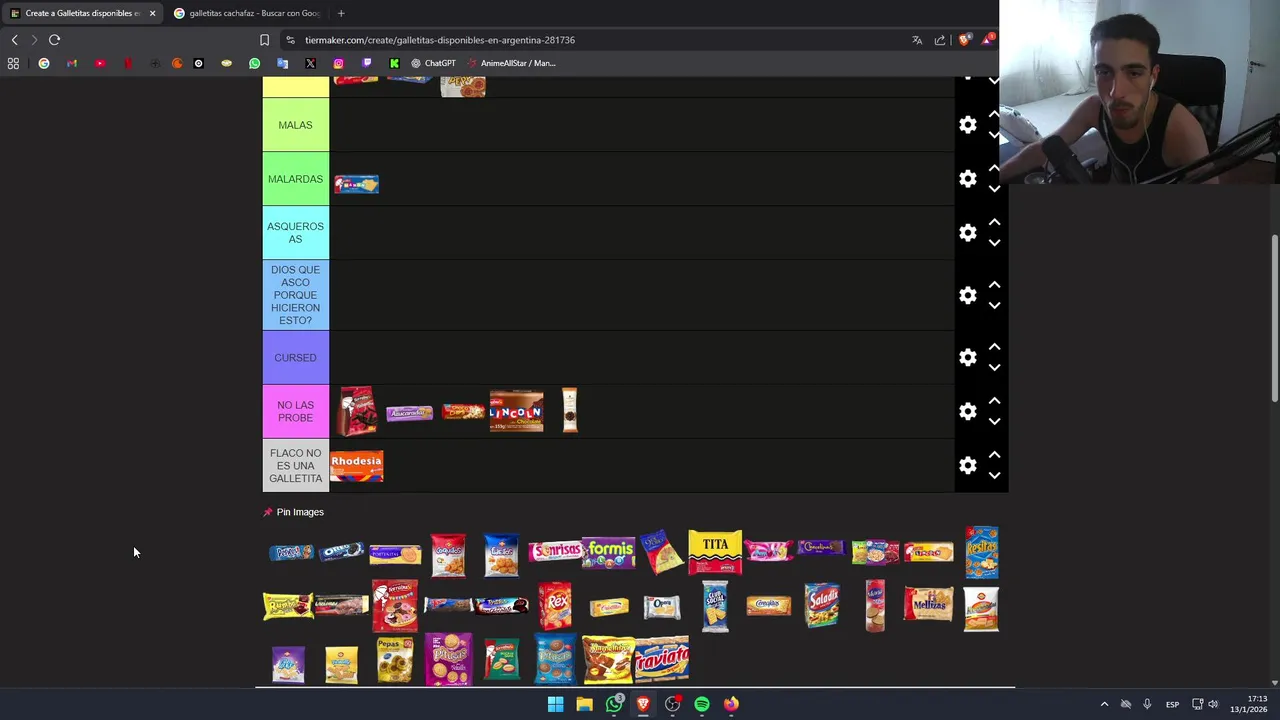Select the TITA cookie image
Screen dimensions: 1280x720
tap(715, 552)
